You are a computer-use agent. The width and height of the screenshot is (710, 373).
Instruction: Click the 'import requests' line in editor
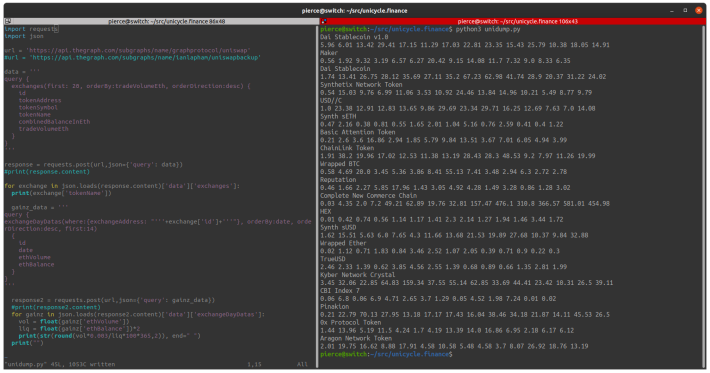[31, 29]
